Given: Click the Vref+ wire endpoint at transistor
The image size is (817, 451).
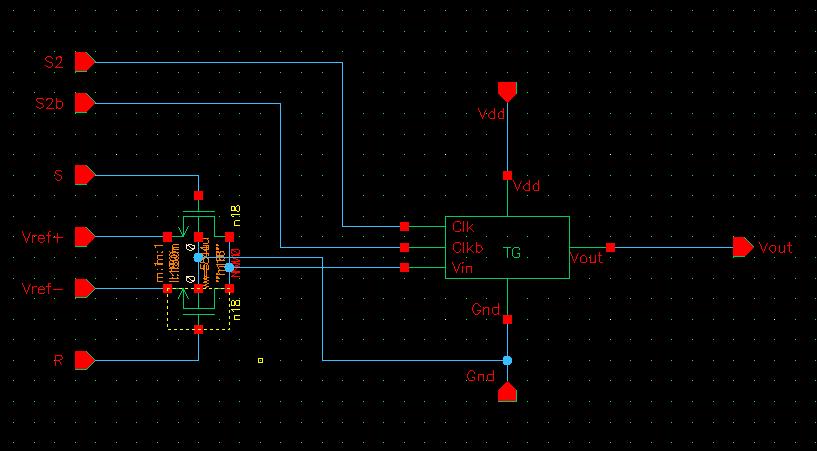Looking at the screenshot, I should 167,237.
